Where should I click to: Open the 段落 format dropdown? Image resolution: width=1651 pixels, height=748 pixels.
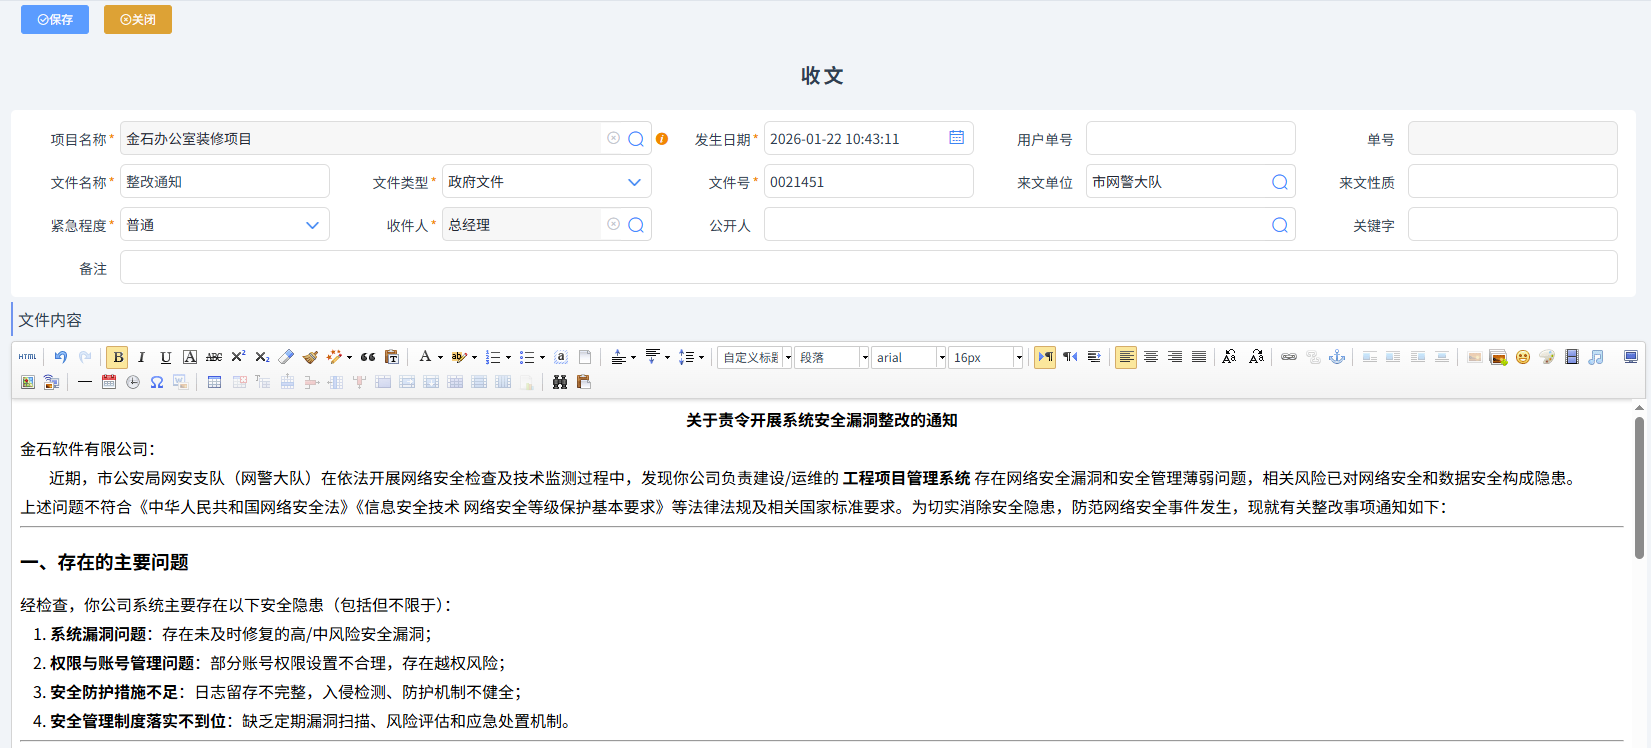(x=833, y=357)
